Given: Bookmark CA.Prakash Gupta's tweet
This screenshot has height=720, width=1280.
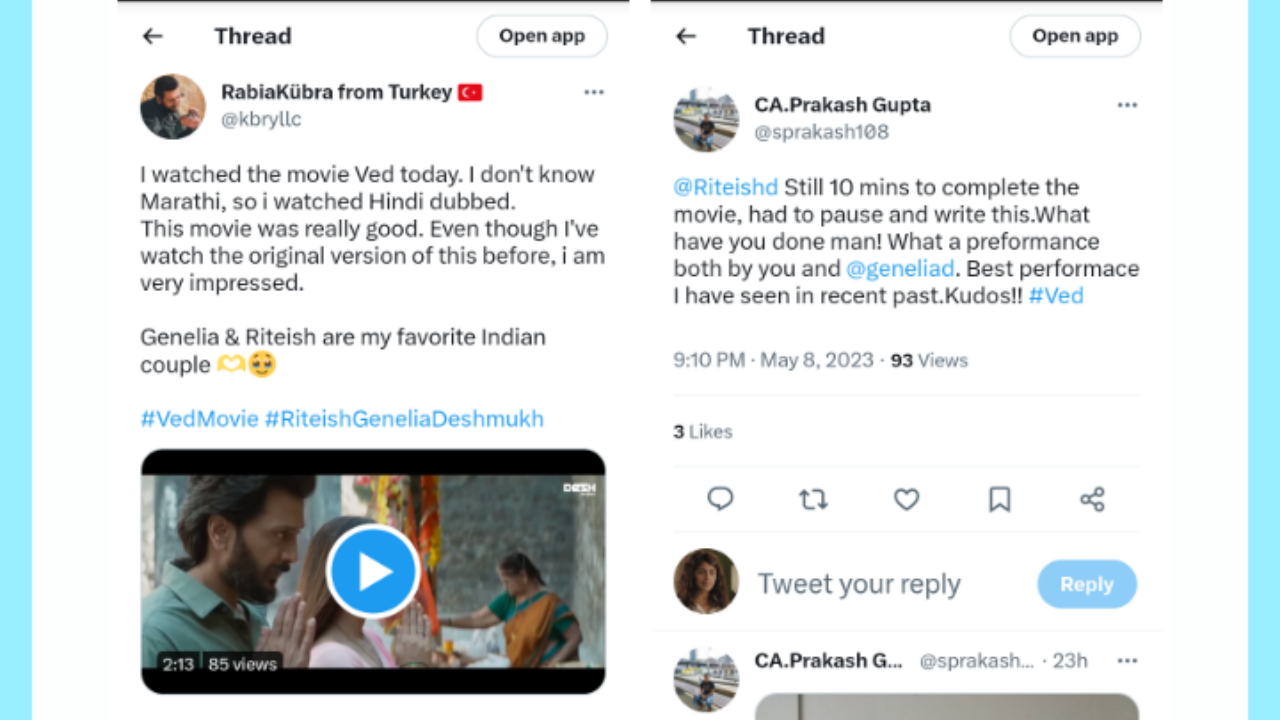Looking at the screenshot, I should click(x=999, y=499).
